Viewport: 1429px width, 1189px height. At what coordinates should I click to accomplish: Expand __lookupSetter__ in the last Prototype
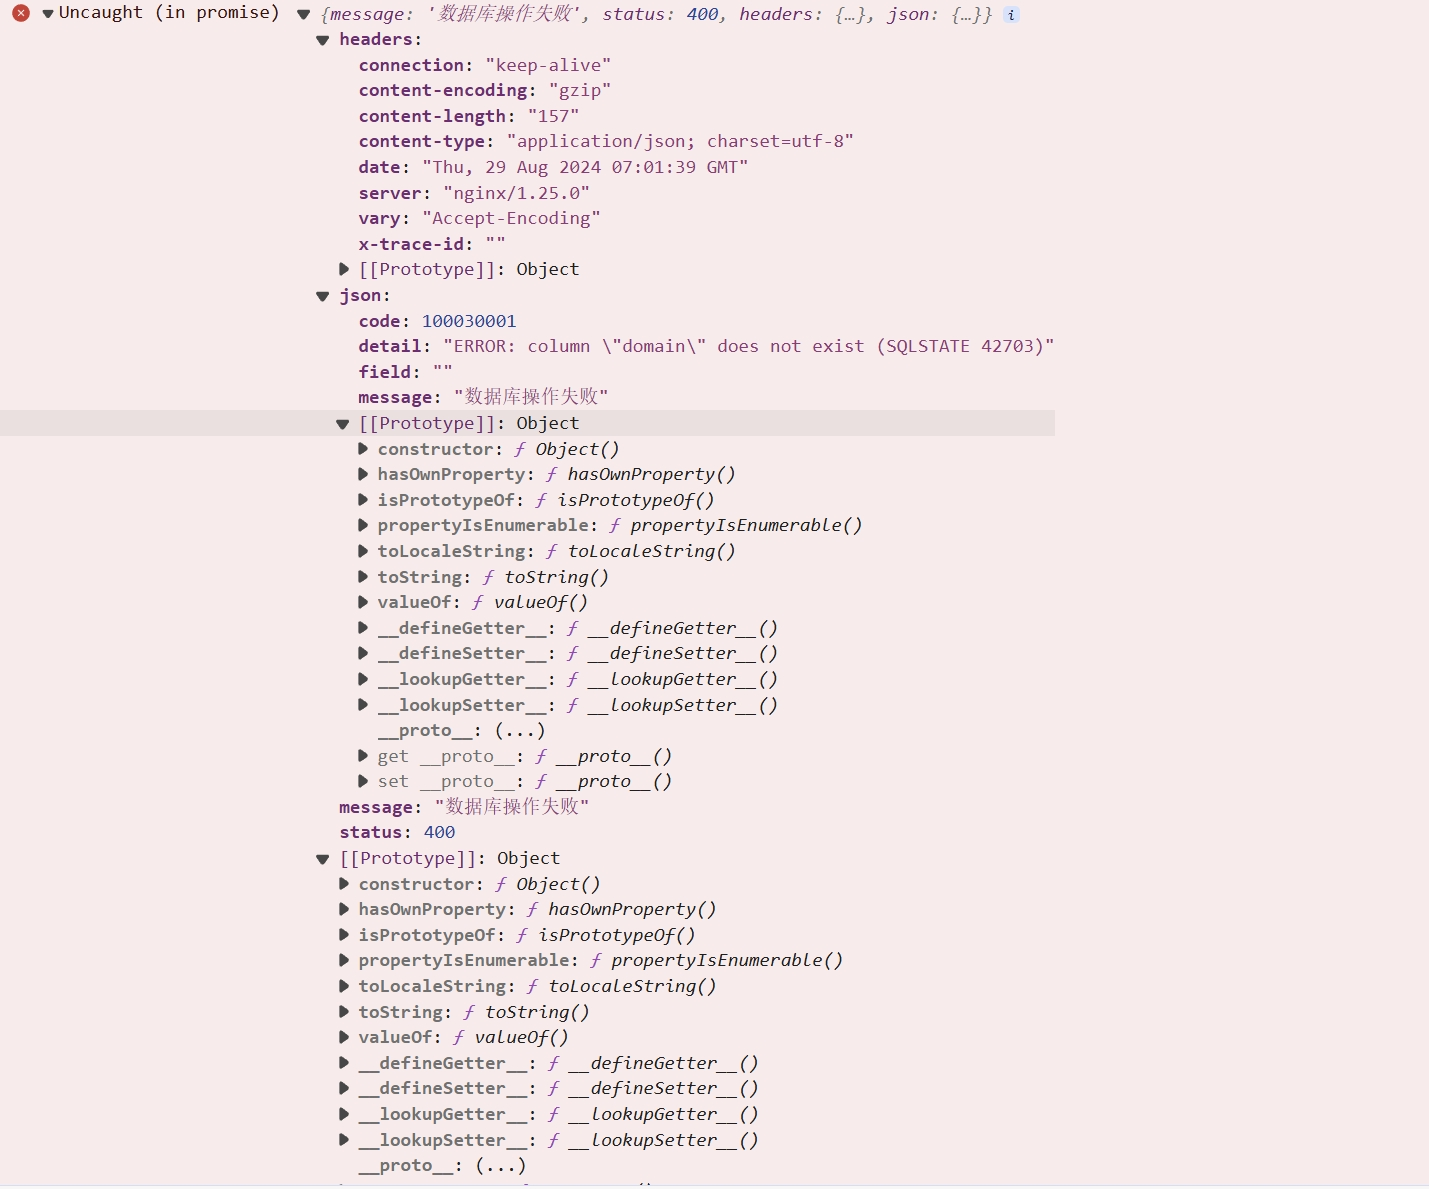coord(344,1140)
